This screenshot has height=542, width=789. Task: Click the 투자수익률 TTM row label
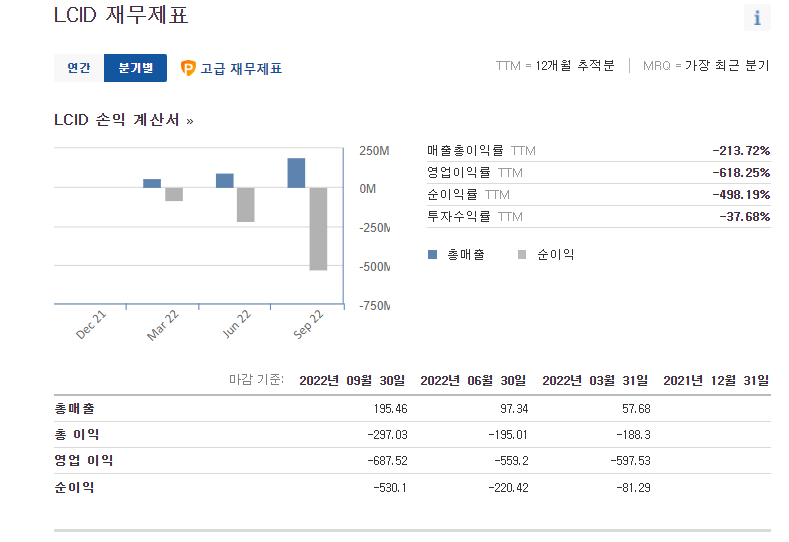coord(475,217)
